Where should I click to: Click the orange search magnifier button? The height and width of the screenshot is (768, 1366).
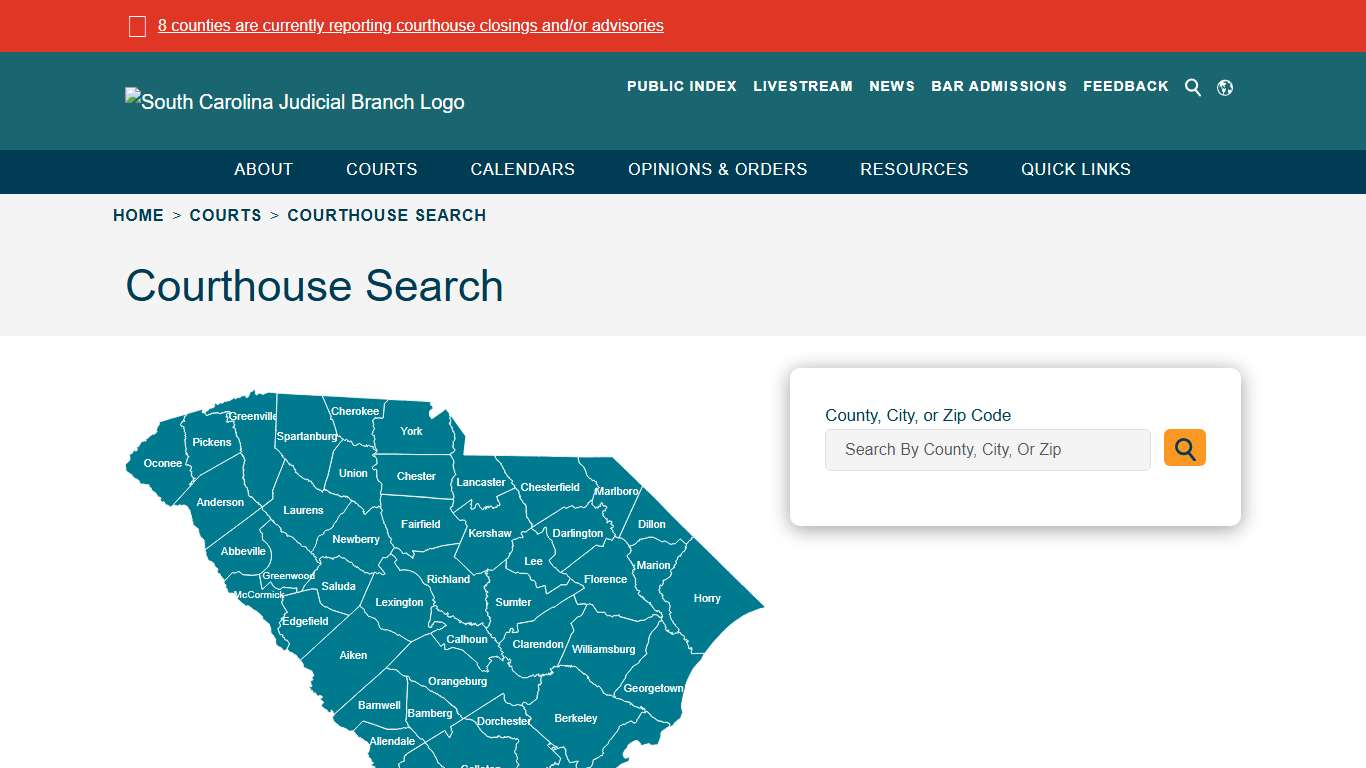point(1184,448)
